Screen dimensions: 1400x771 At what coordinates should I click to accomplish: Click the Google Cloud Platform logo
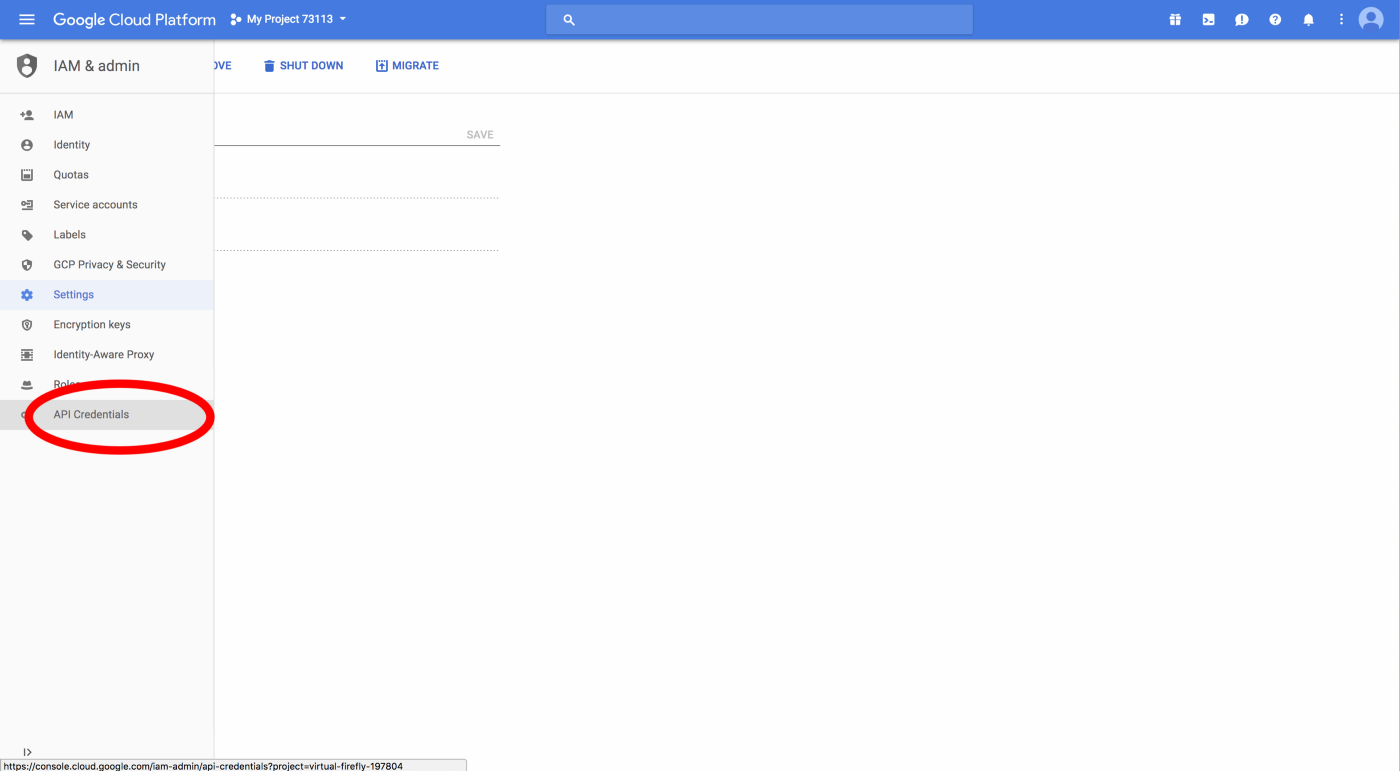pyautogui.click(x=134, y=20)
